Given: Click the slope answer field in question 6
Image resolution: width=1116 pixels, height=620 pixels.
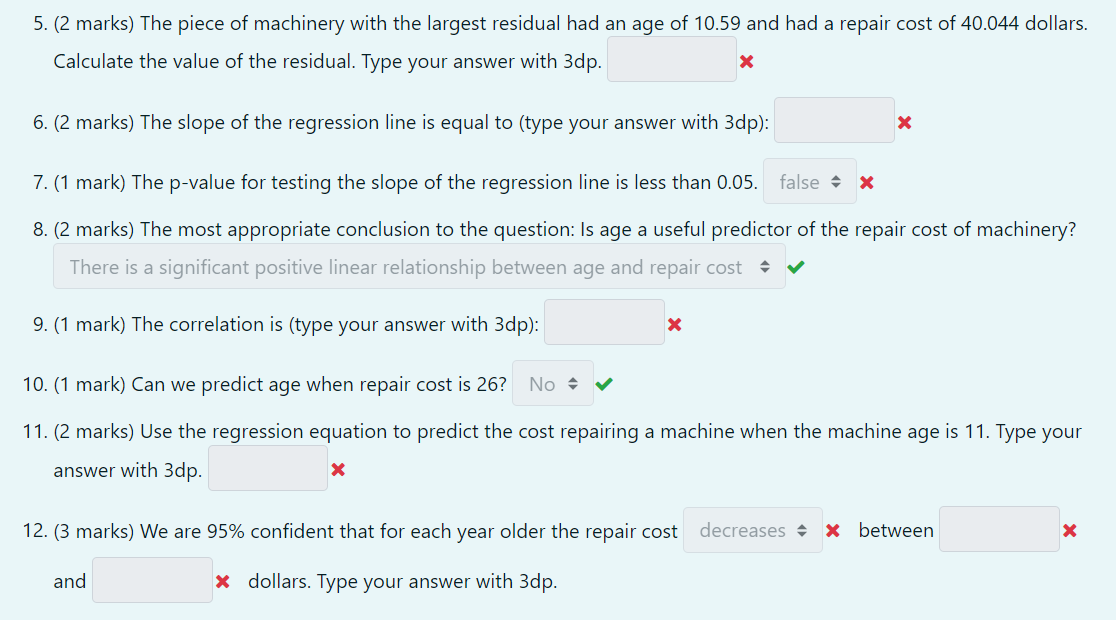Looking at the screenshot, I should point(834,120).
